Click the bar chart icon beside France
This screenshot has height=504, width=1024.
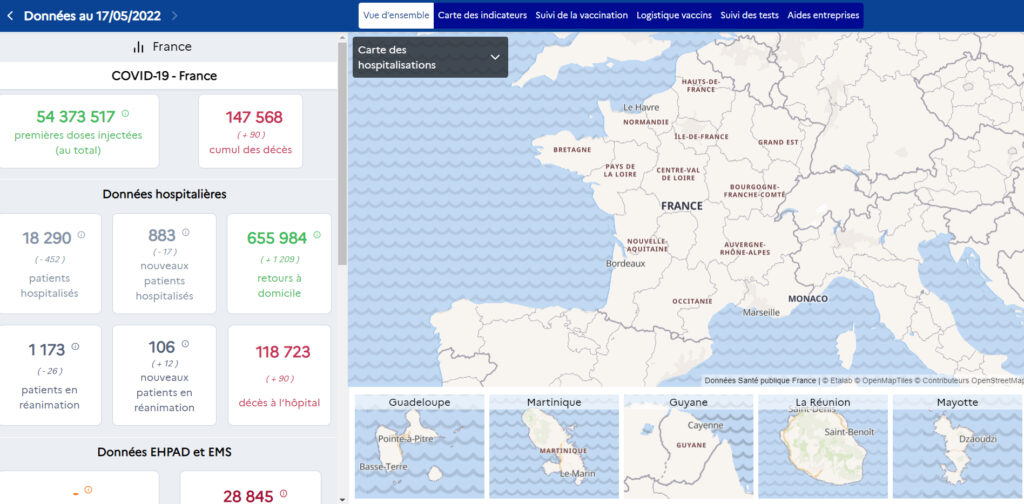138,47
